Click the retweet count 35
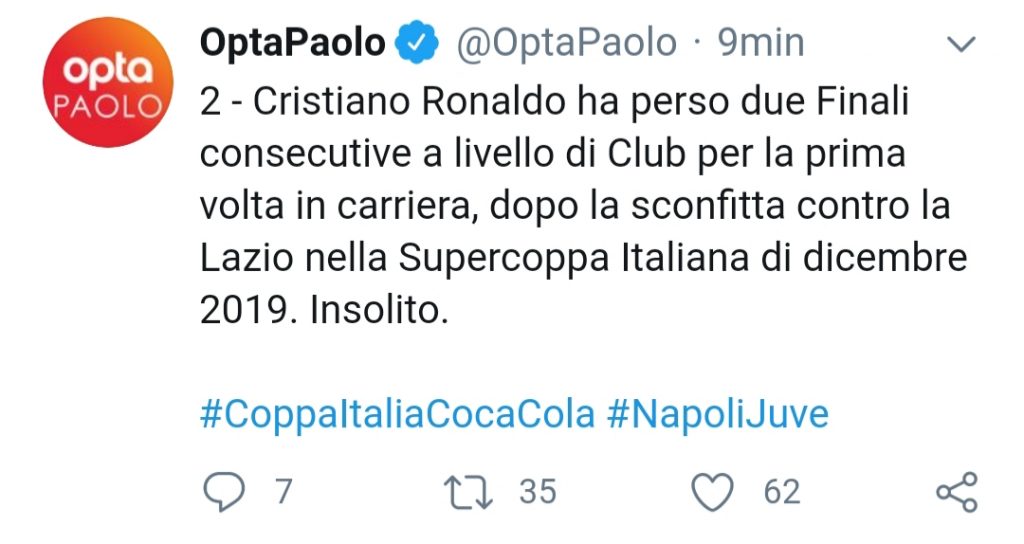The width and height of the screenshot is (1024, 544). point(537,491)
